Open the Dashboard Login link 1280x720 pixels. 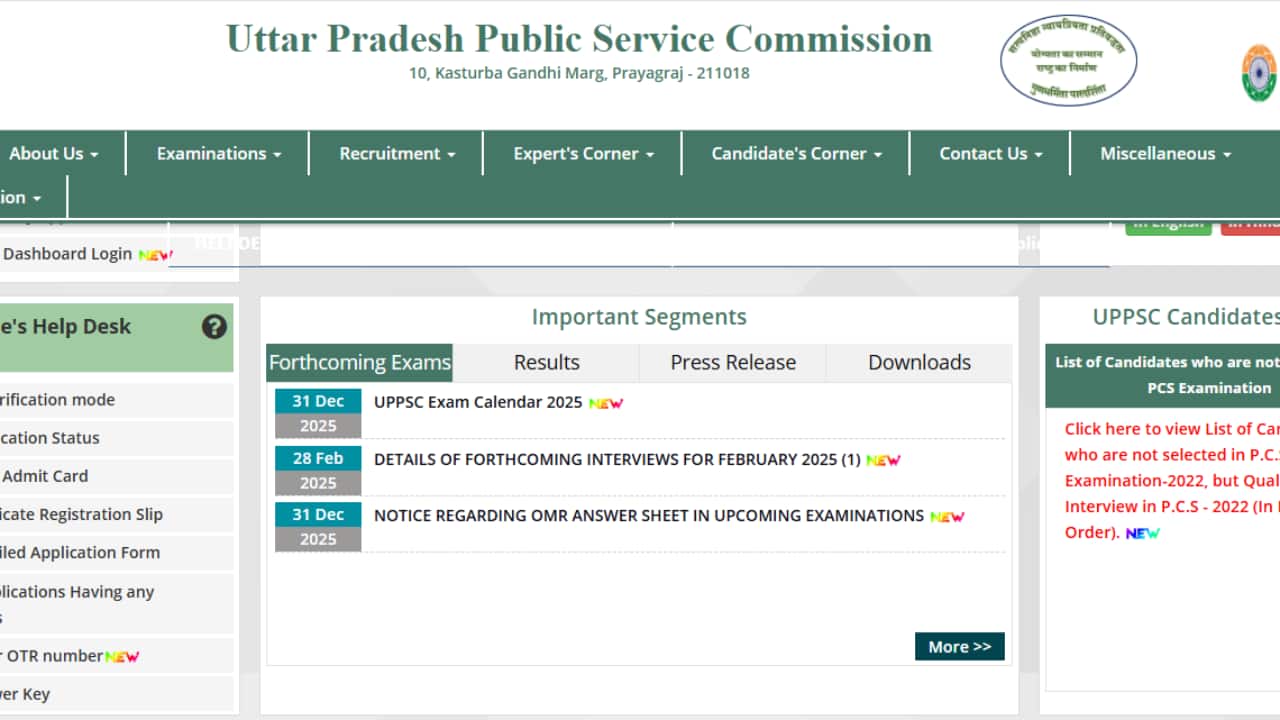click(68, 253)
